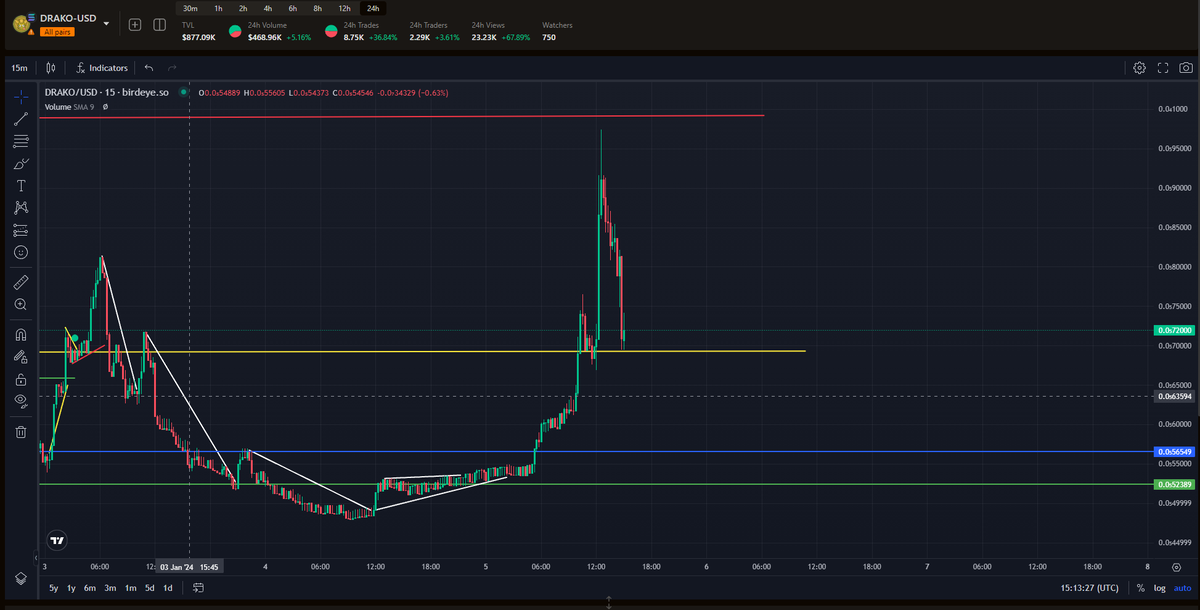Take a chart snapshot with camera icon
Screen dimensions: 1200x610
(x=1185, y=68)
